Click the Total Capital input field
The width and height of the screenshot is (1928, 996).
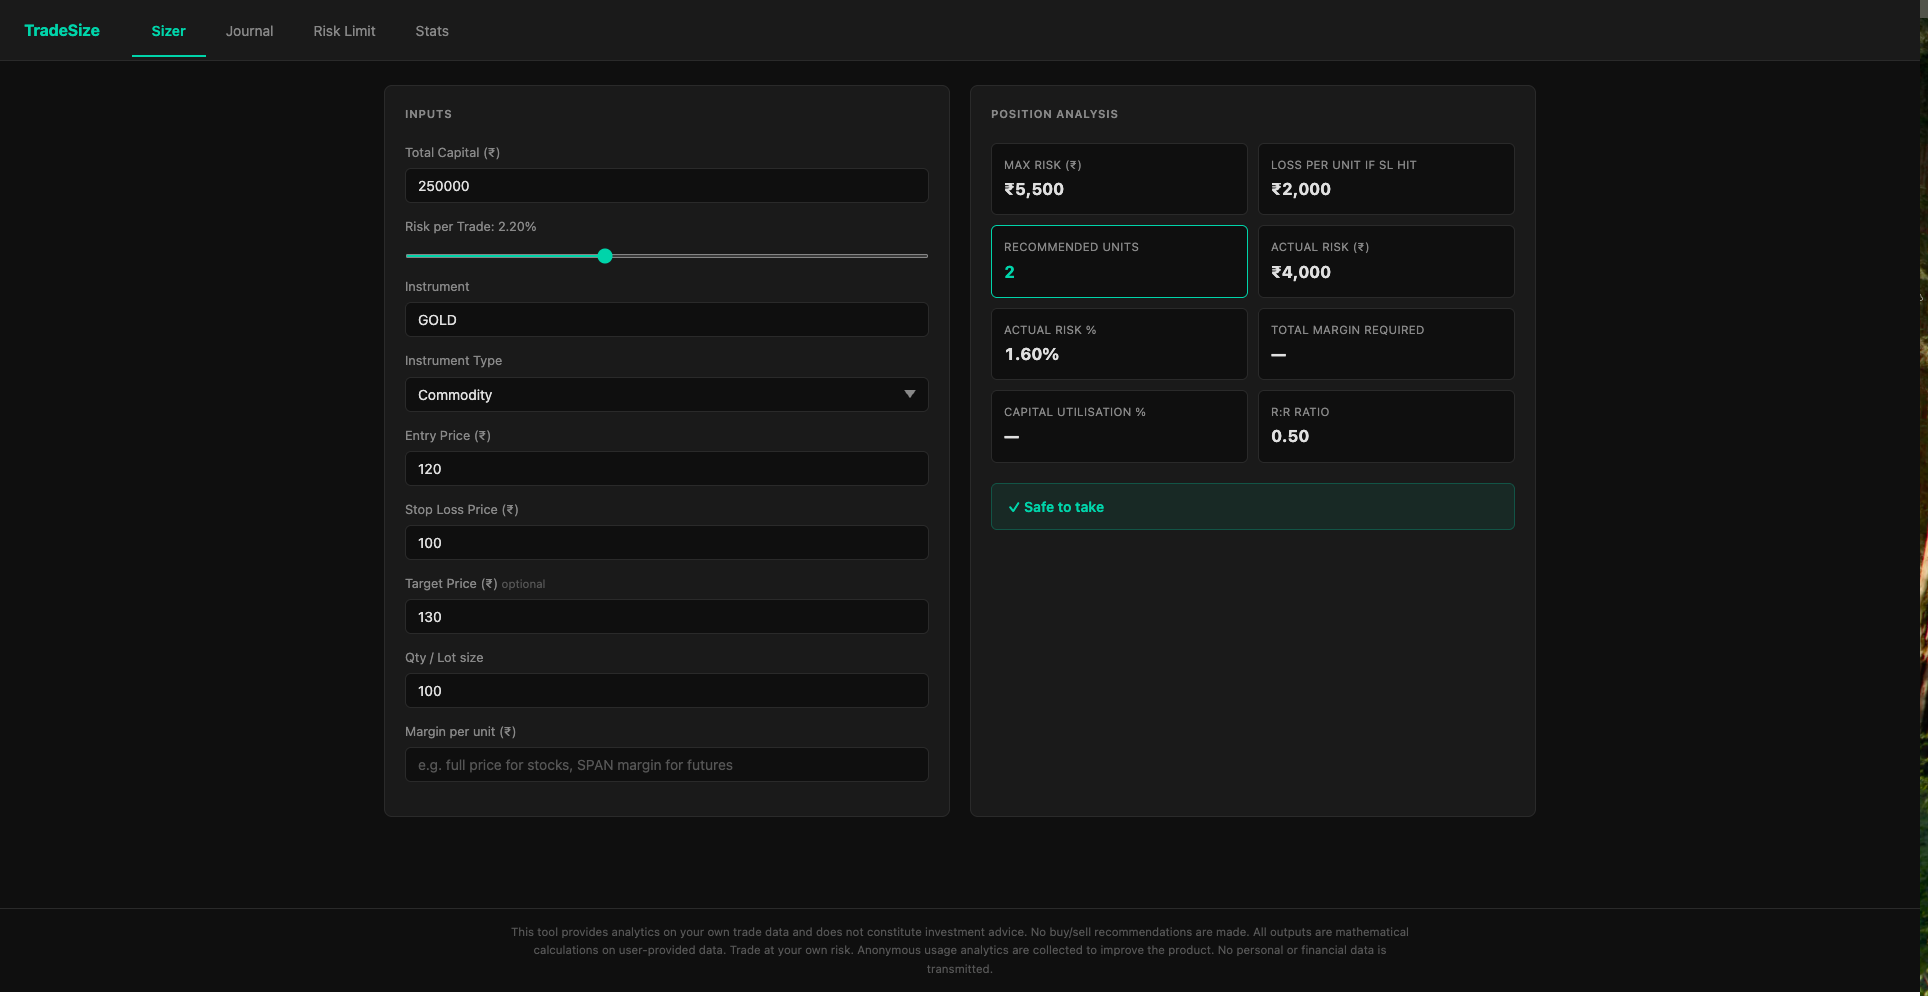pyautogui.click(x=665, y=185)
